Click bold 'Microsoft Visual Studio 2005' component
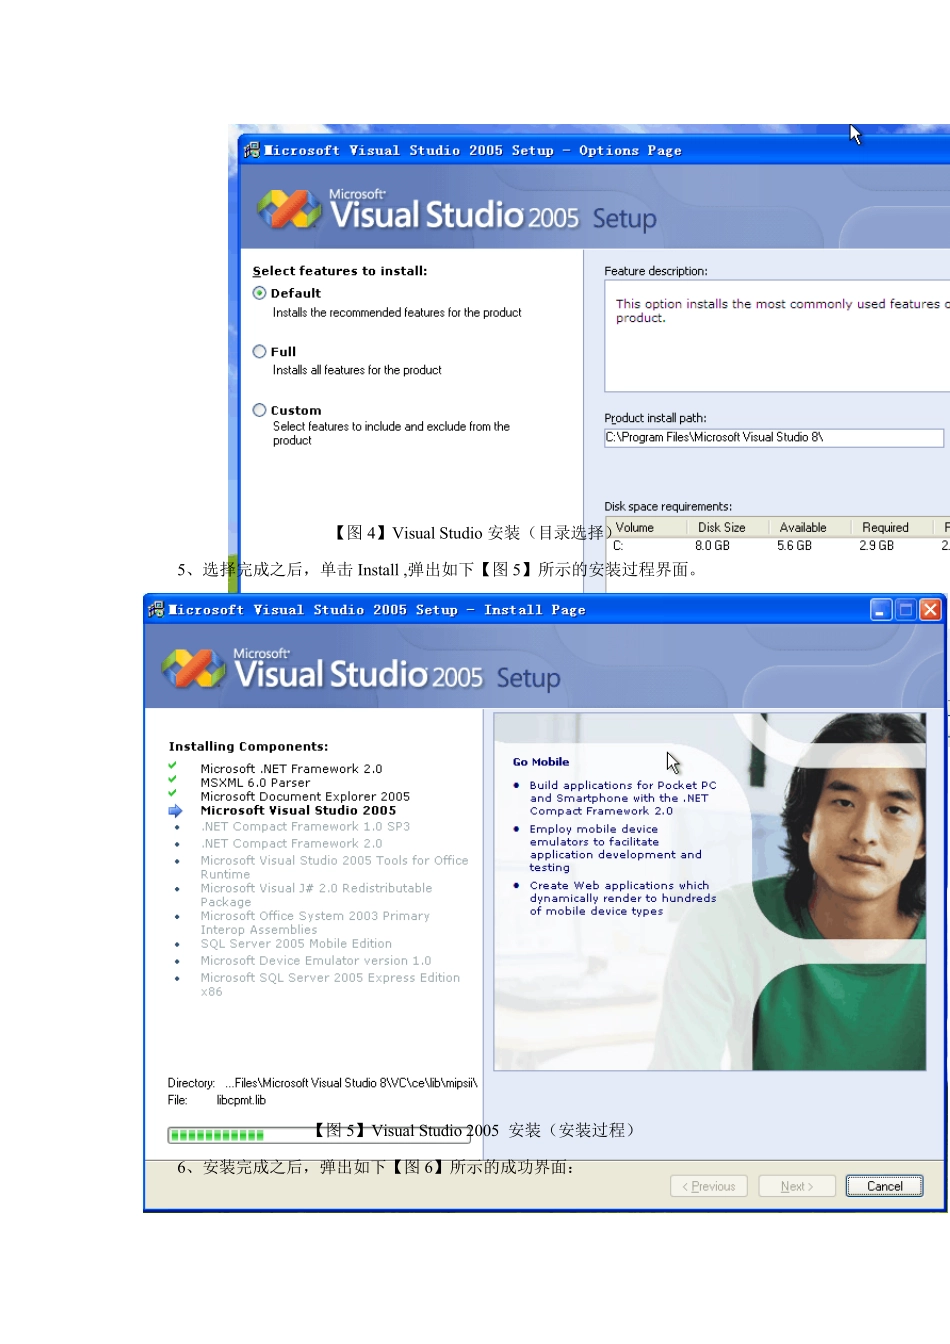The width and height of the screenshot is (950, 1344). 298,811
